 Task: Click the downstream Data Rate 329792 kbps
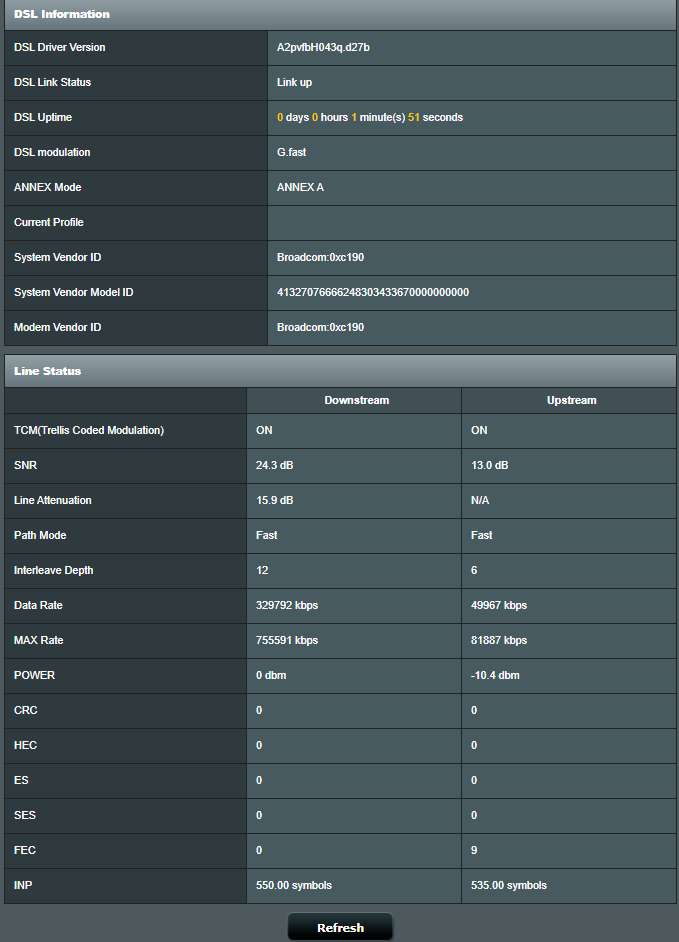point(287,605)
